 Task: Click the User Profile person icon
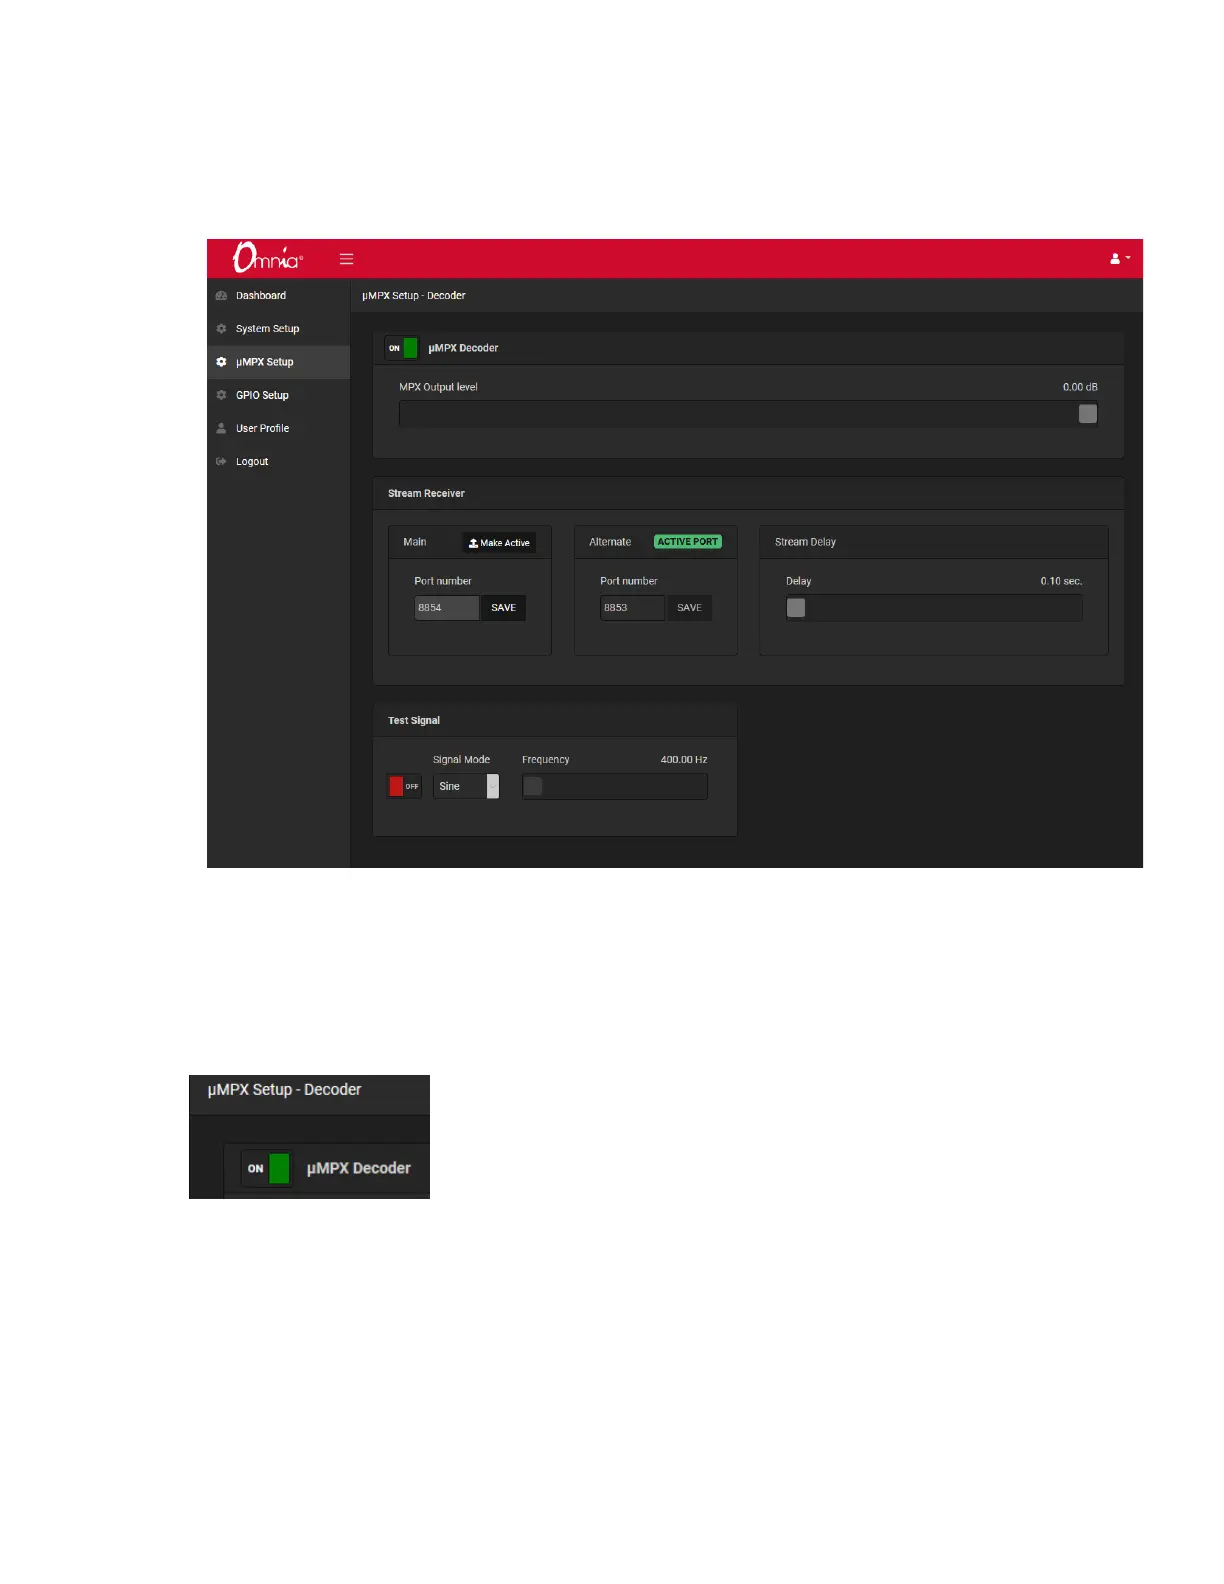(222, 428)
